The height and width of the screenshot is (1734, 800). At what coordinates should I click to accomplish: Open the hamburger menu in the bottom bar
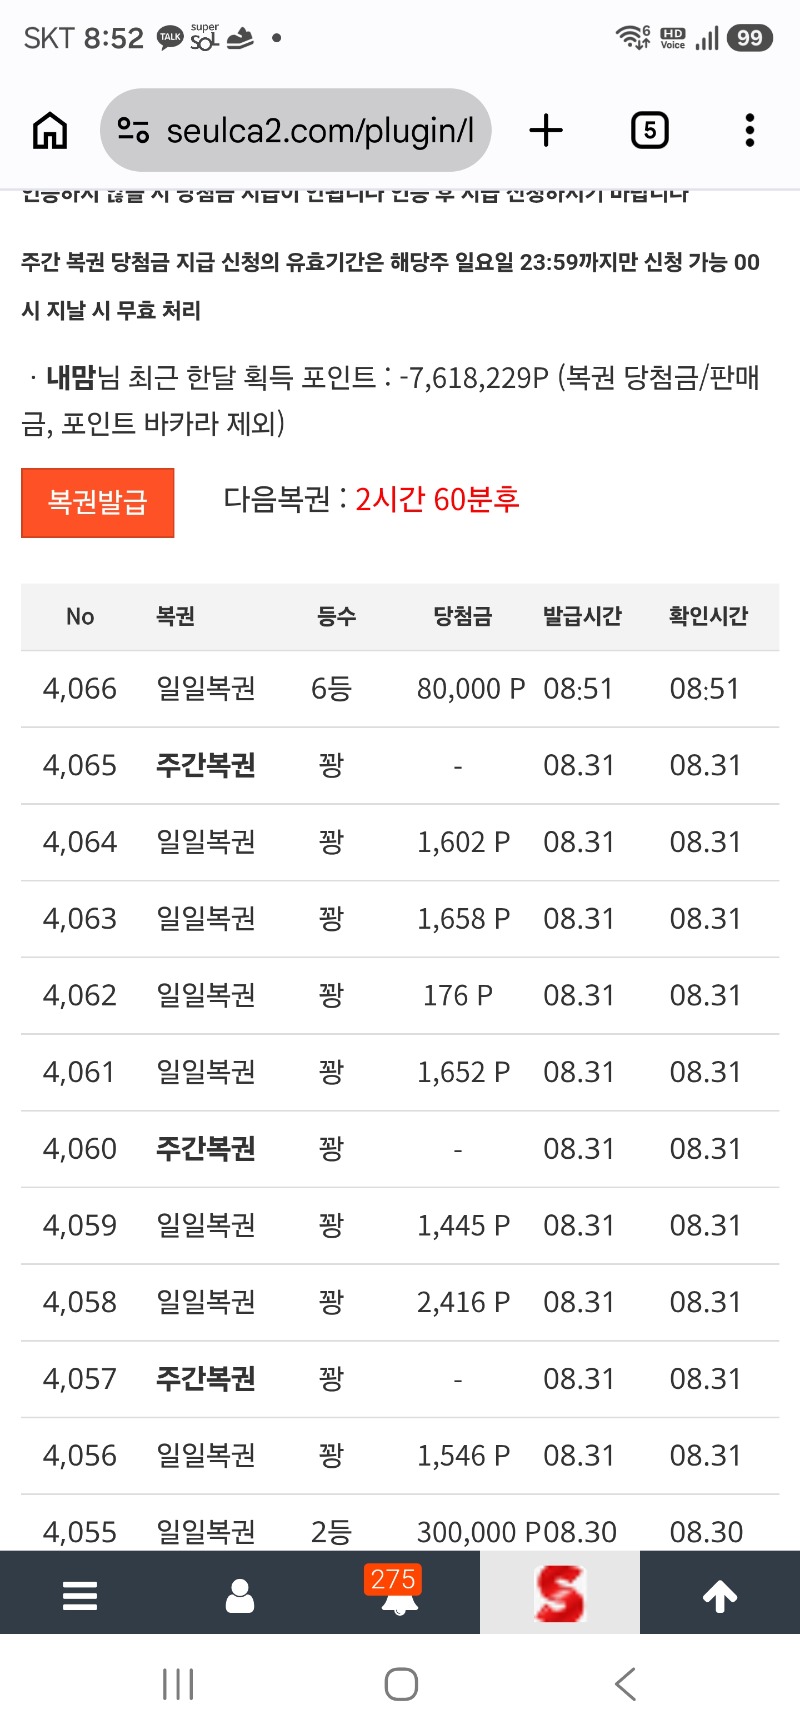pyautogui.click(x=80, y=1595)
